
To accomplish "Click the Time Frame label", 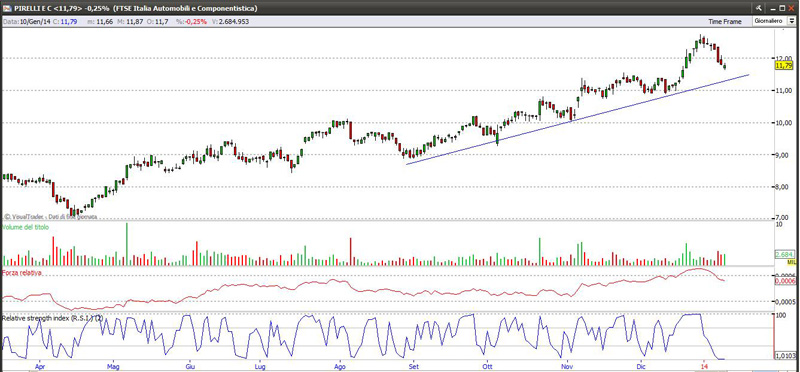I will [724, 22].
